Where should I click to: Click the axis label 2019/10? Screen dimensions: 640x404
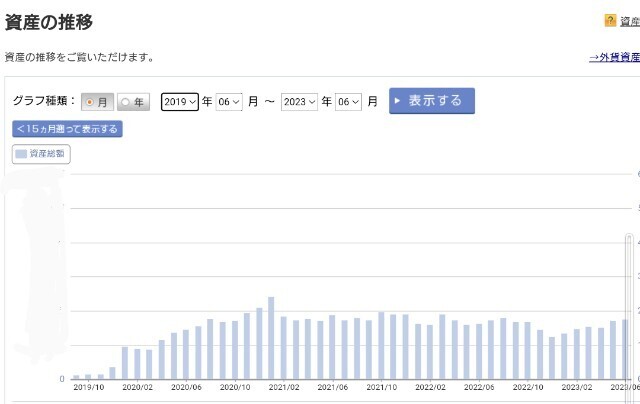coord(89,387)
